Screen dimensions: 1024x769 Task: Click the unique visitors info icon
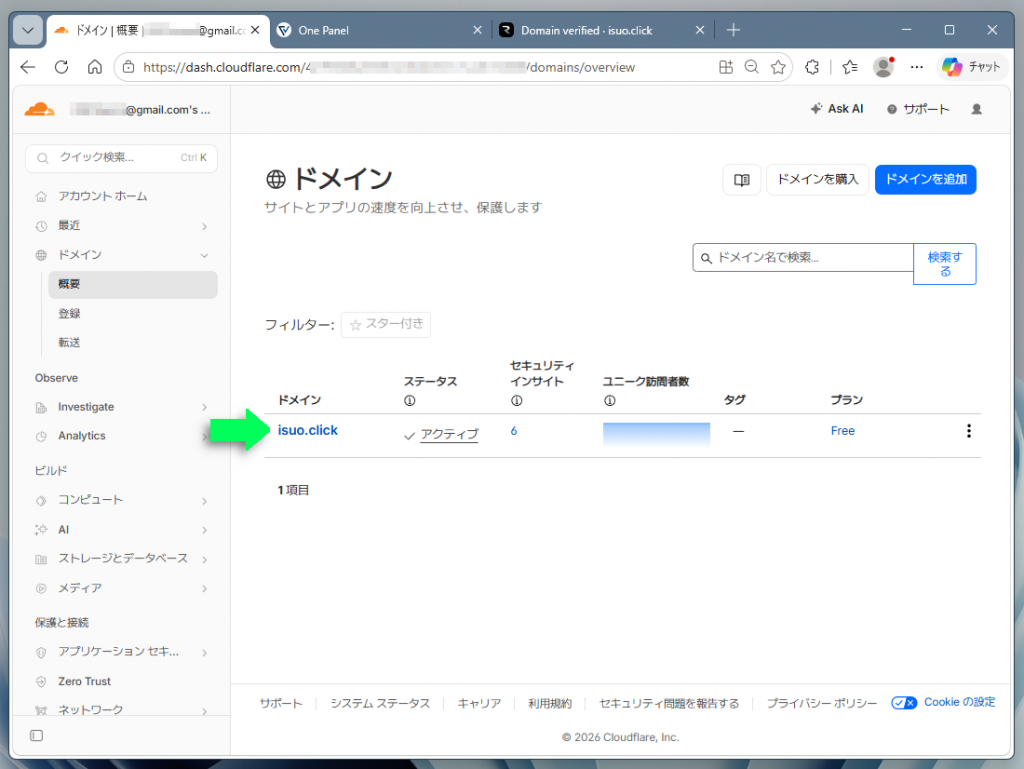point(609,400)
